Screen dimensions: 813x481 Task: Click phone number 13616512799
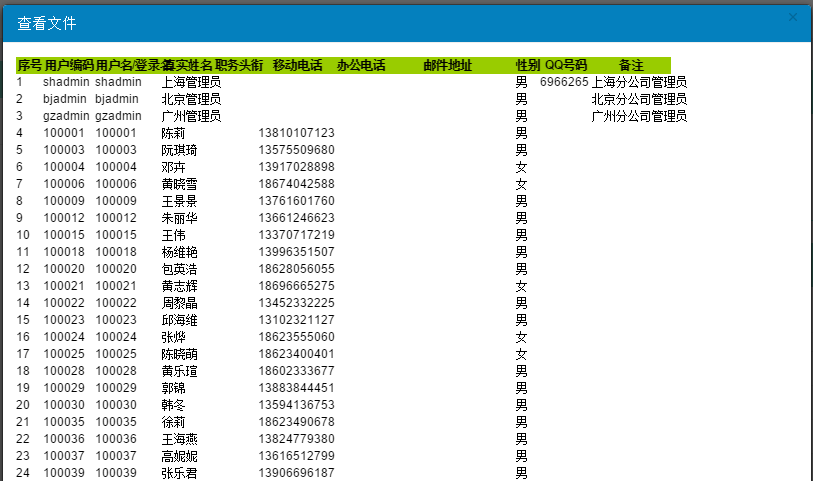[297, 456]
